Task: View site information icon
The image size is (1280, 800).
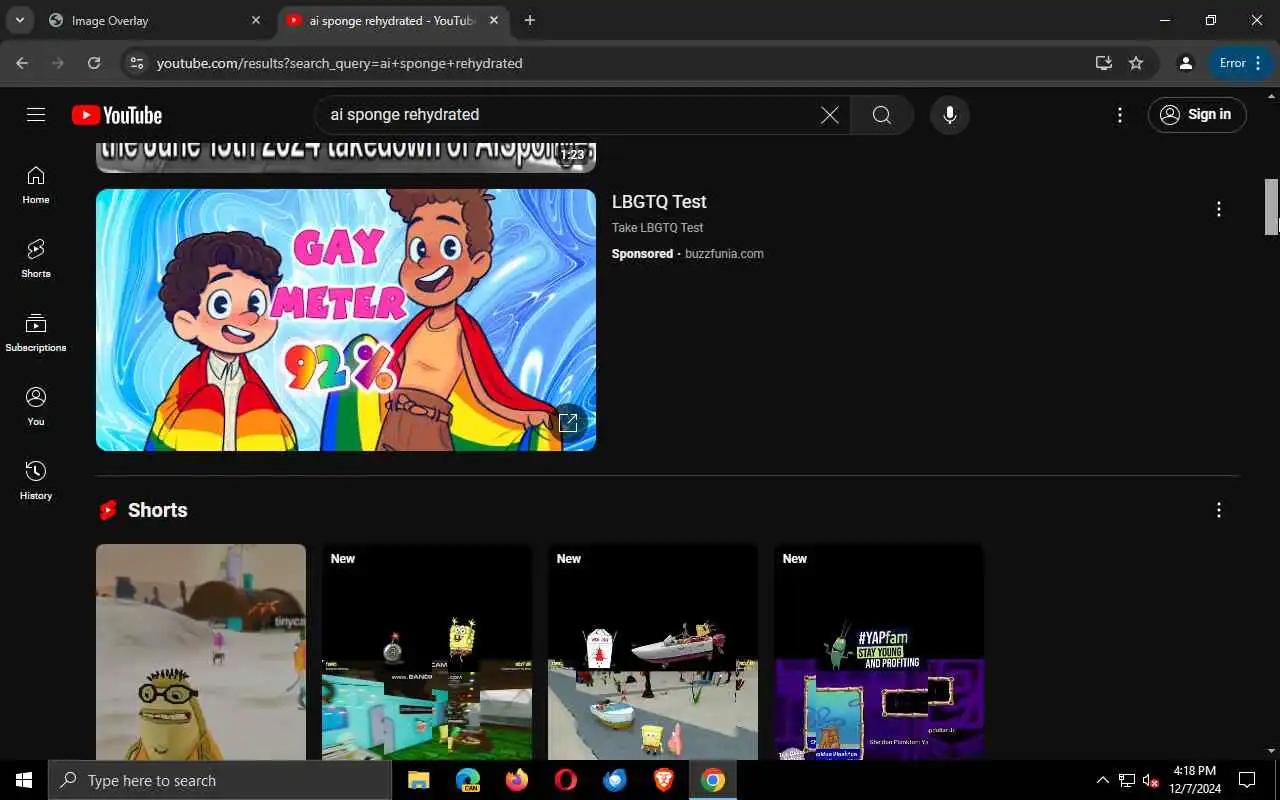Action: tap(137, 63)
